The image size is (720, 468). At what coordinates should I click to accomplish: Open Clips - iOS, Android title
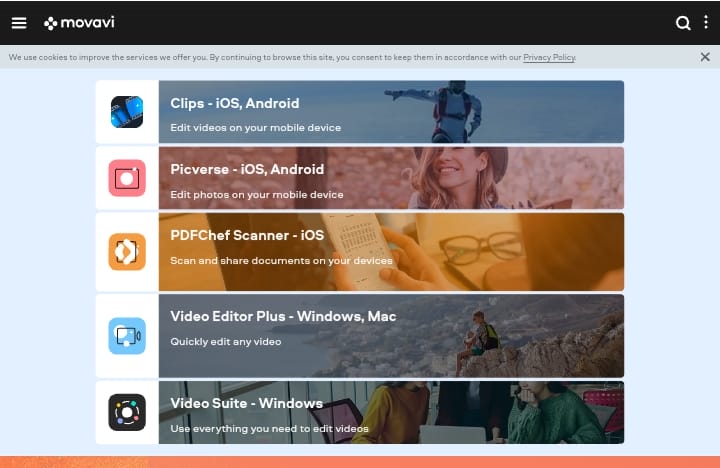235,103
